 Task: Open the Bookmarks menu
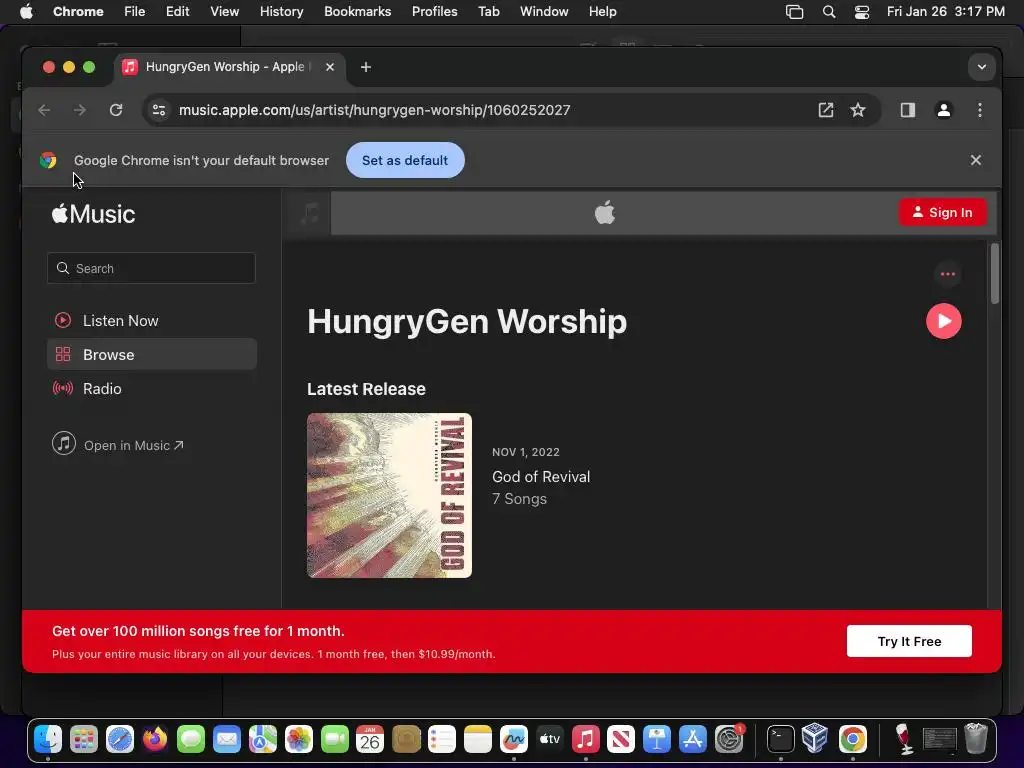[x=357, y=12]
